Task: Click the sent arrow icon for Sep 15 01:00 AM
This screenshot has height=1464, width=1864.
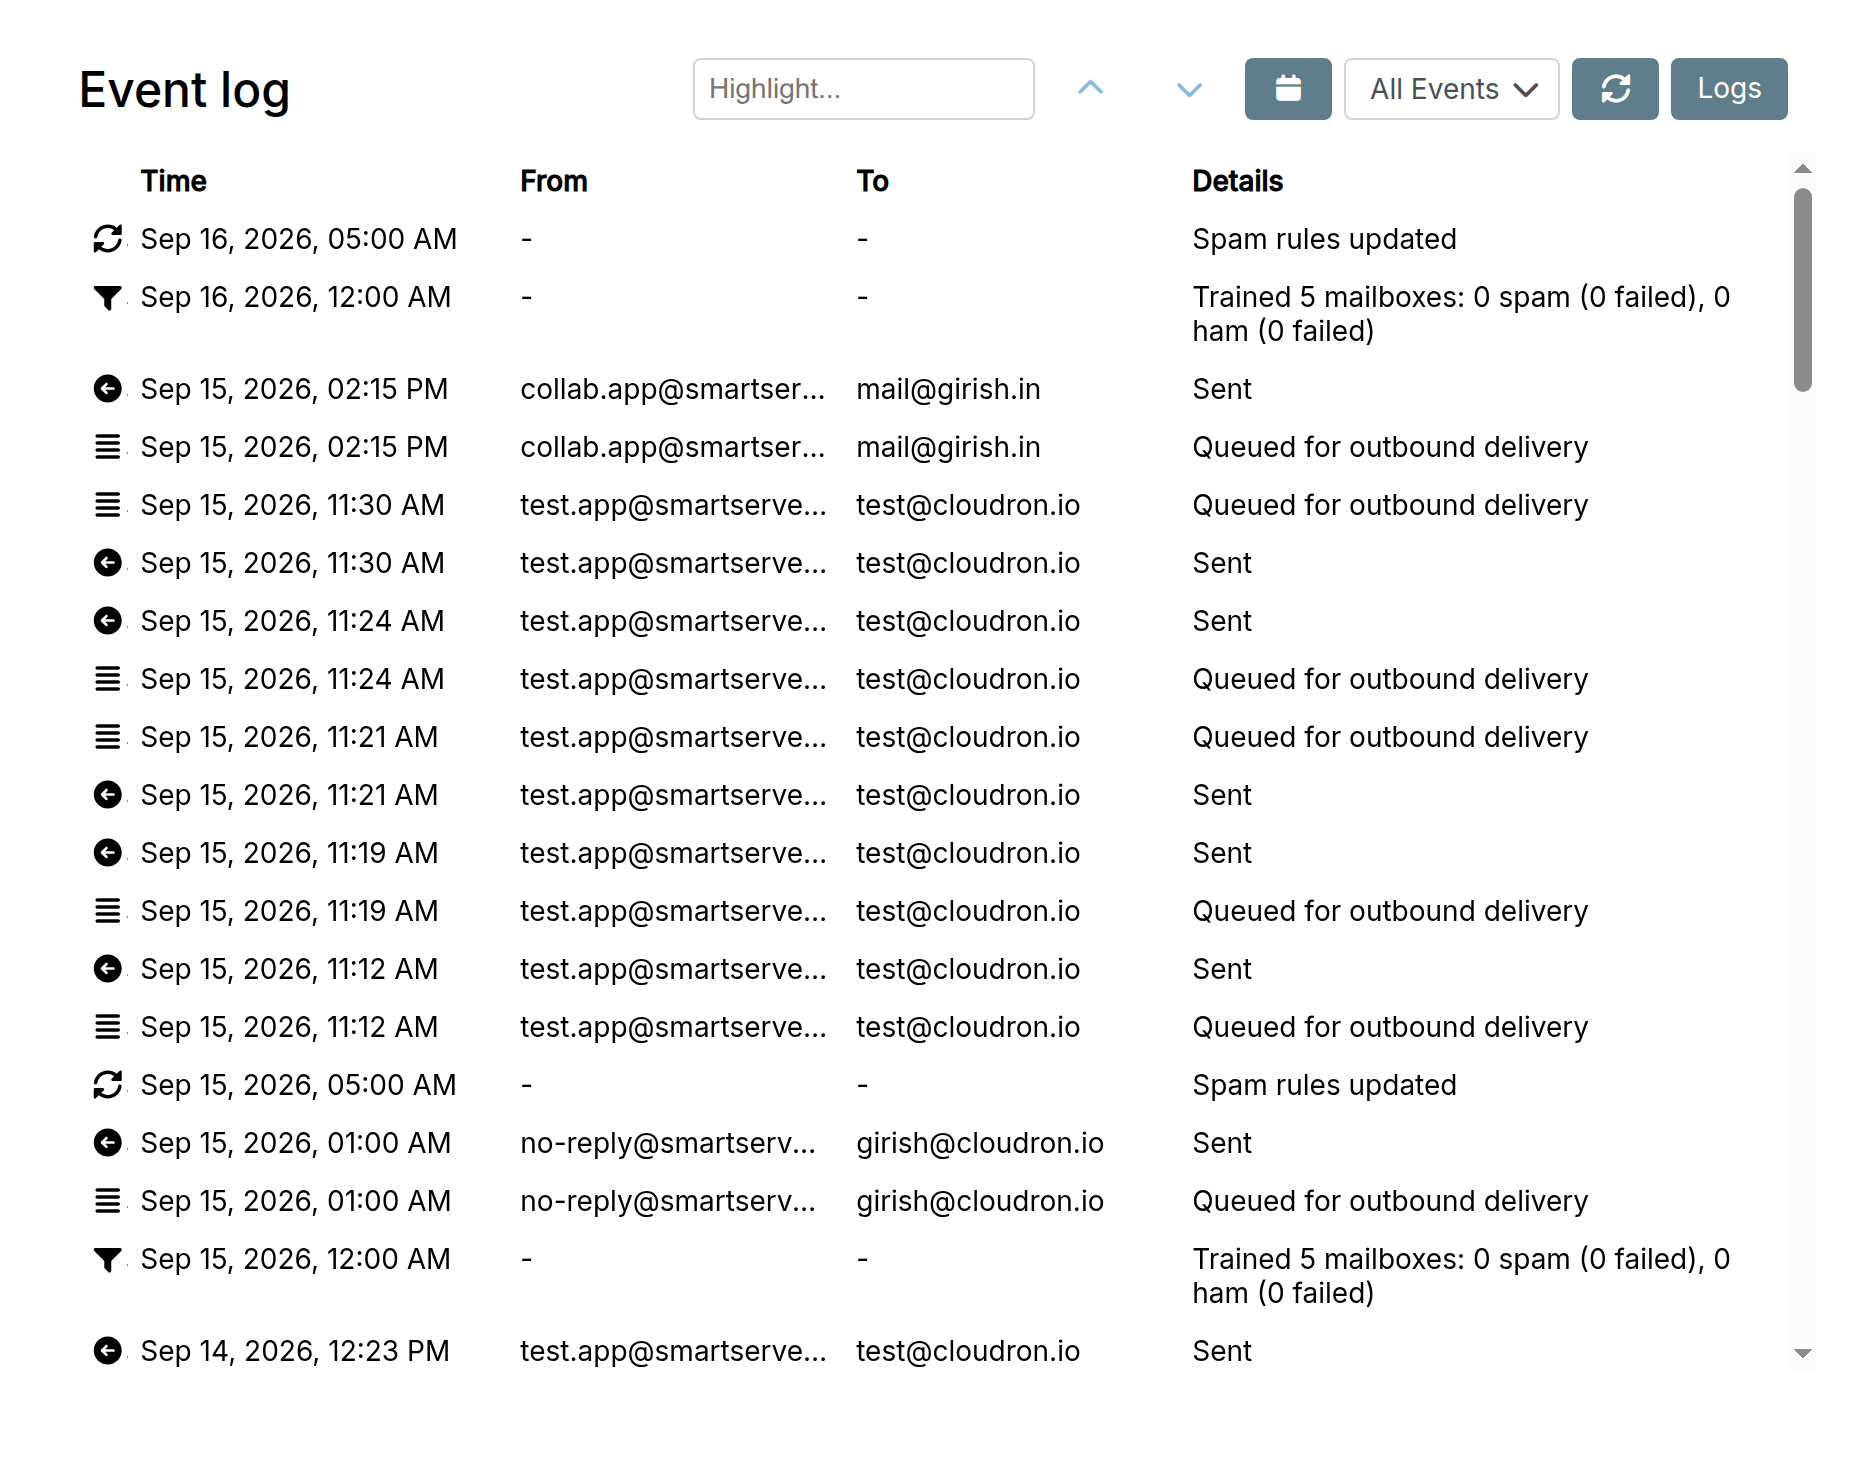Action: (x=107, y=1143)
